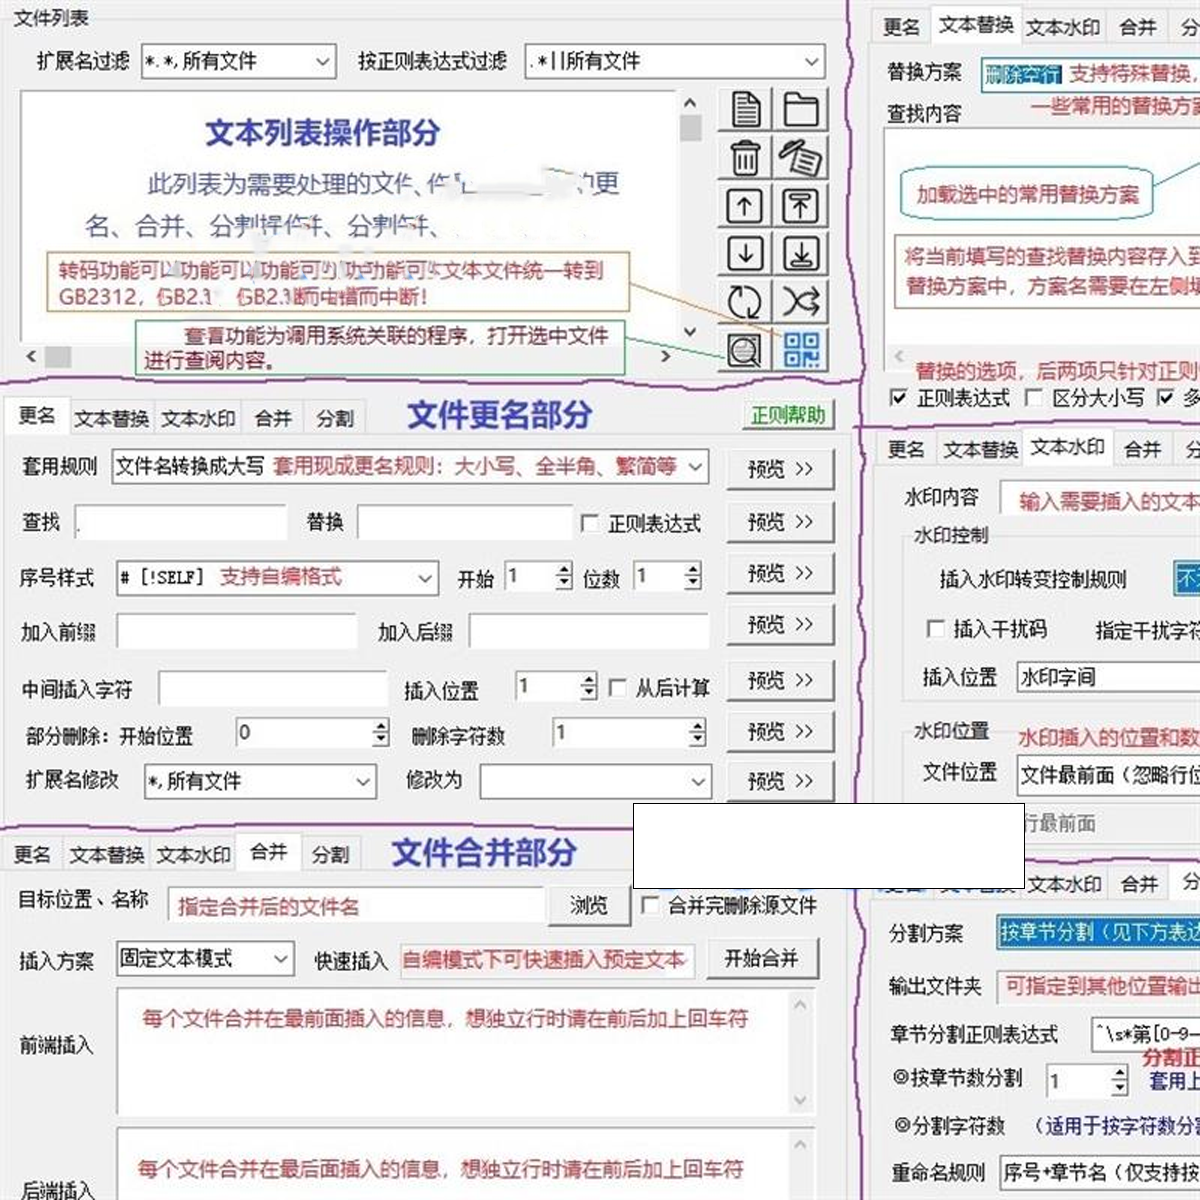This screenshot has height=1200, width=1200.
Task: Move selected file to top of list
Action: click(x=803, y=207)
